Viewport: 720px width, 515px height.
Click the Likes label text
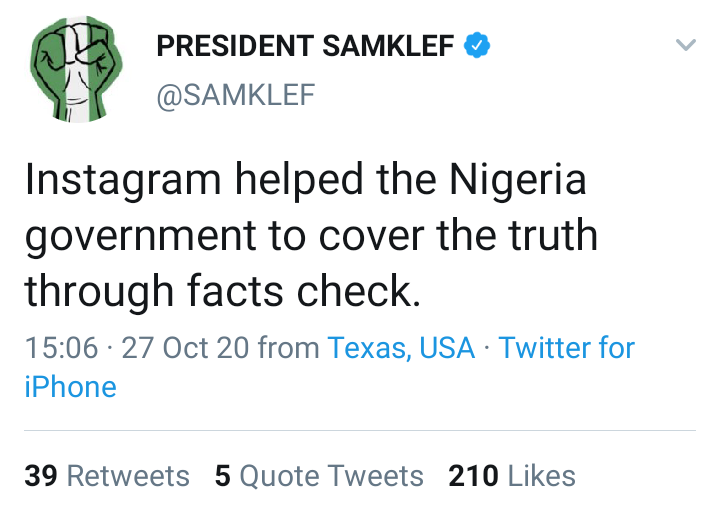point(541,476)
